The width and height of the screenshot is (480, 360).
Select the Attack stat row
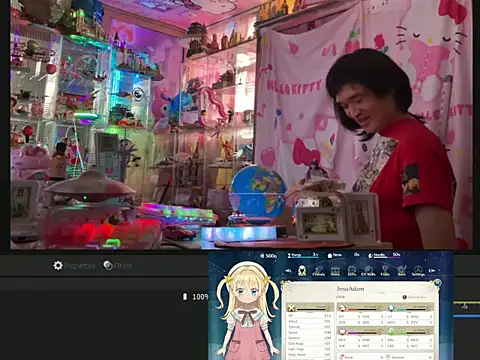[309, 321]
